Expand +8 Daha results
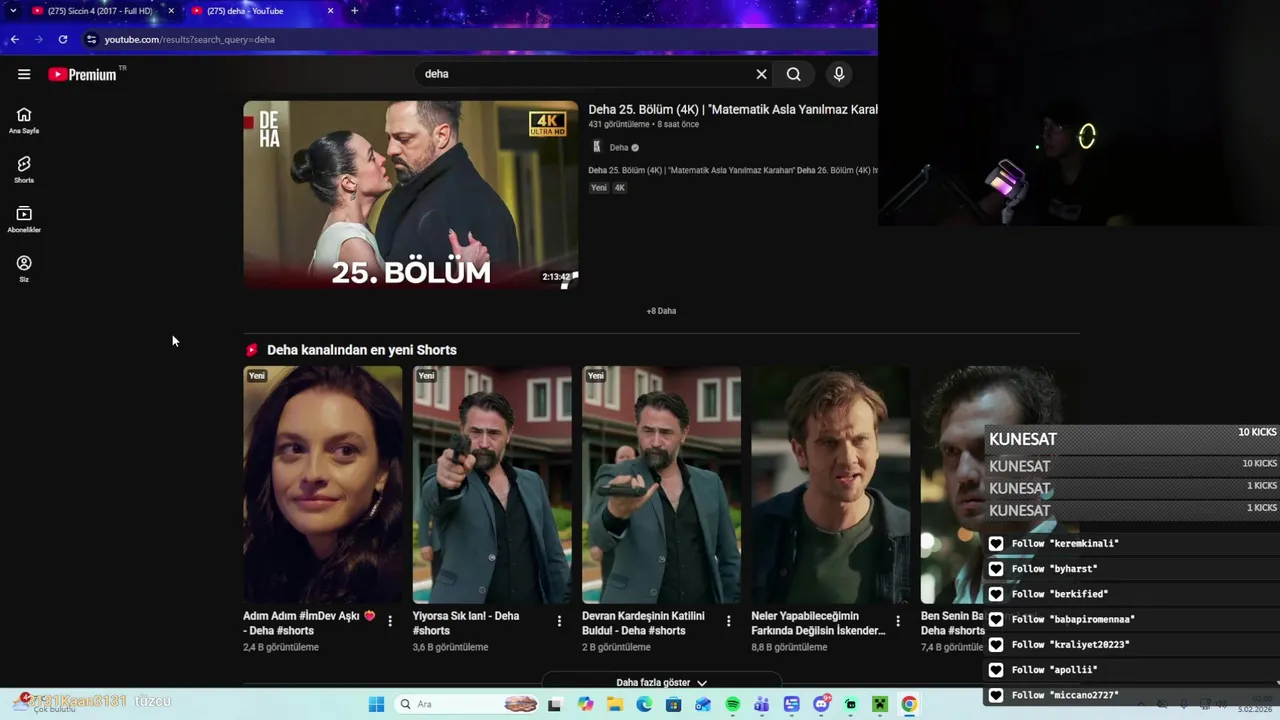This screenshot has width=1280, height=720. (661, 311)
